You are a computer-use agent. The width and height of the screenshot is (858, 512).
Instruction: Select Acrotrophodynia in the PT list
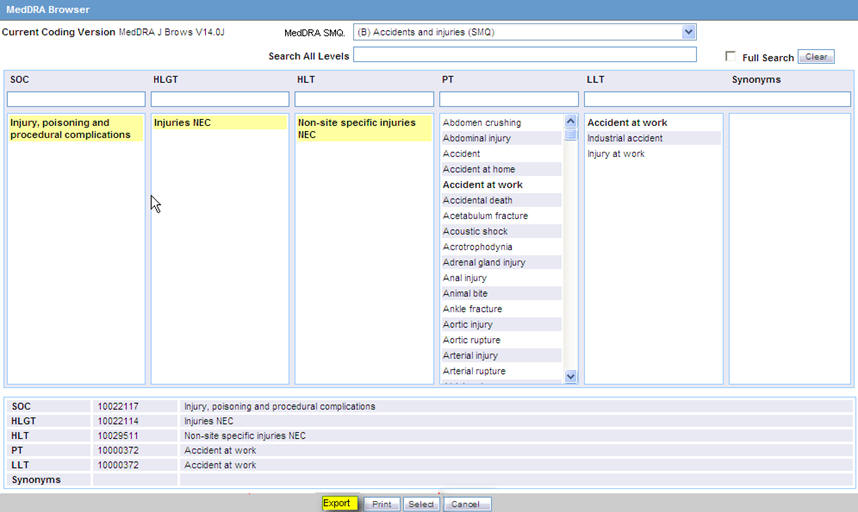click(477, 247)
